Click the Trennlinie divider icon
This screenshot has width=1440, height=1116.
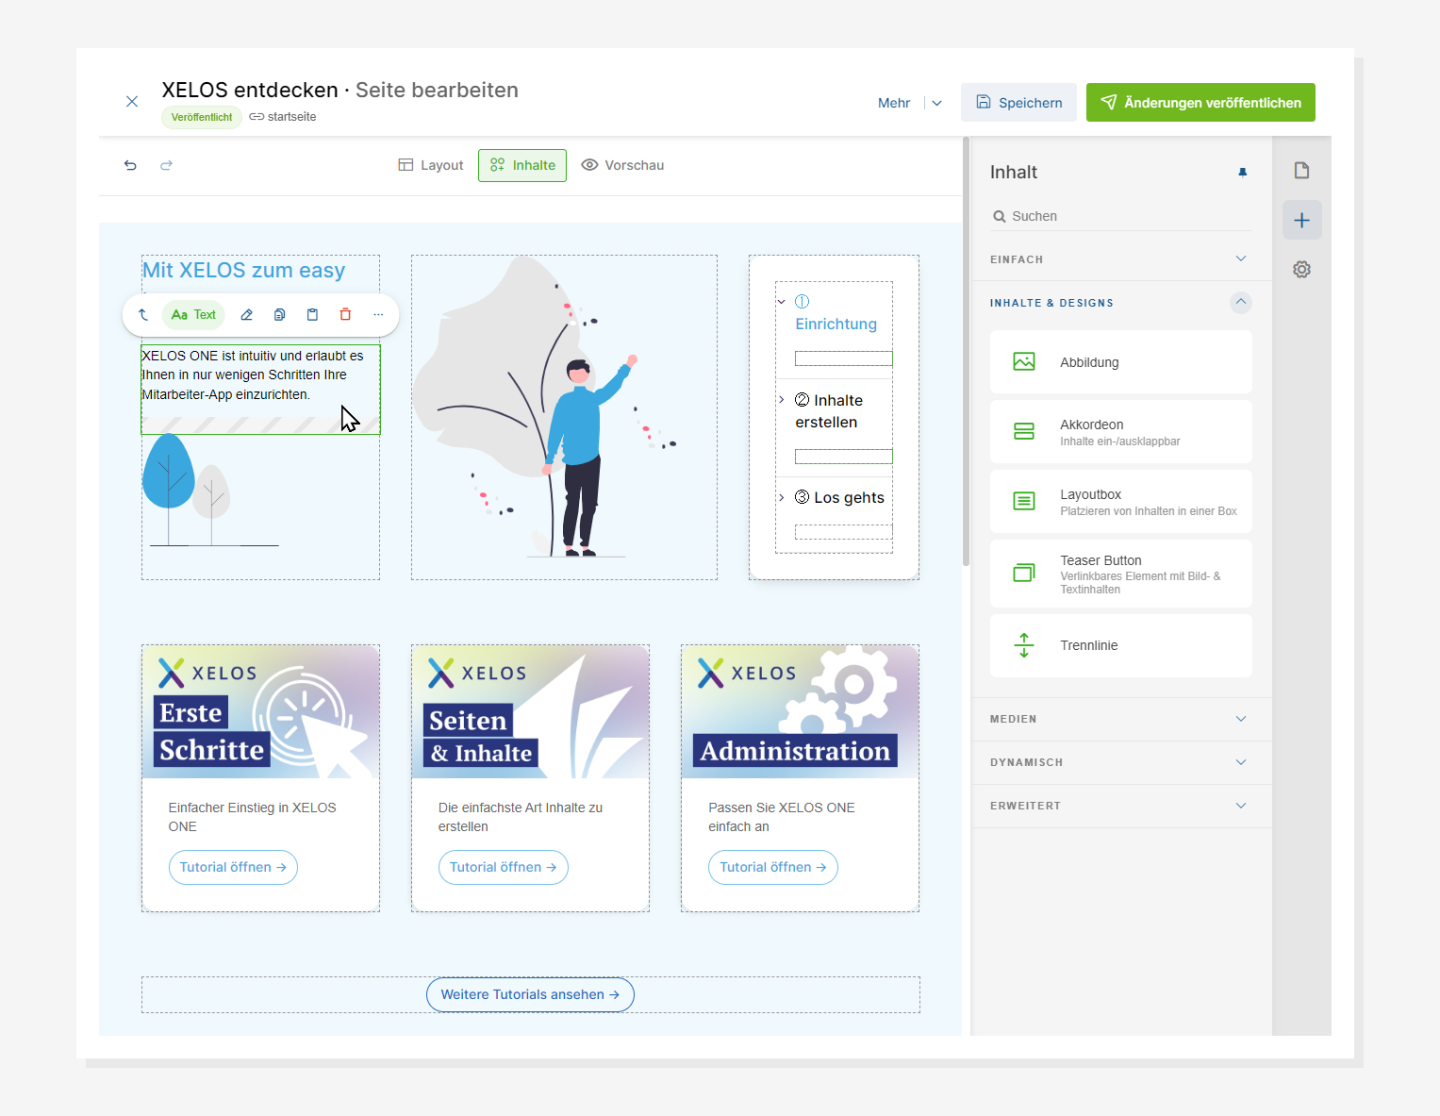coord(1024,645)
